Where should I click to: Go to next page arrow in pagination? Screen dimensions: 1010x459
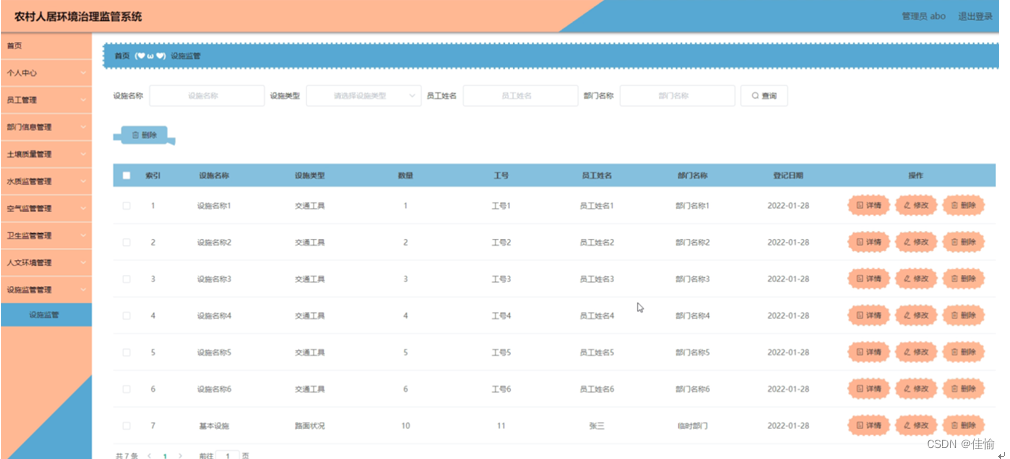(180, 456)
